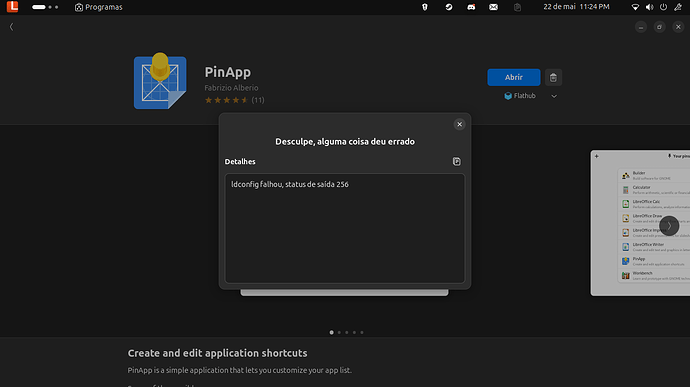Click the Abrir button for PinApp
The image size is (690, 387).
514,77
